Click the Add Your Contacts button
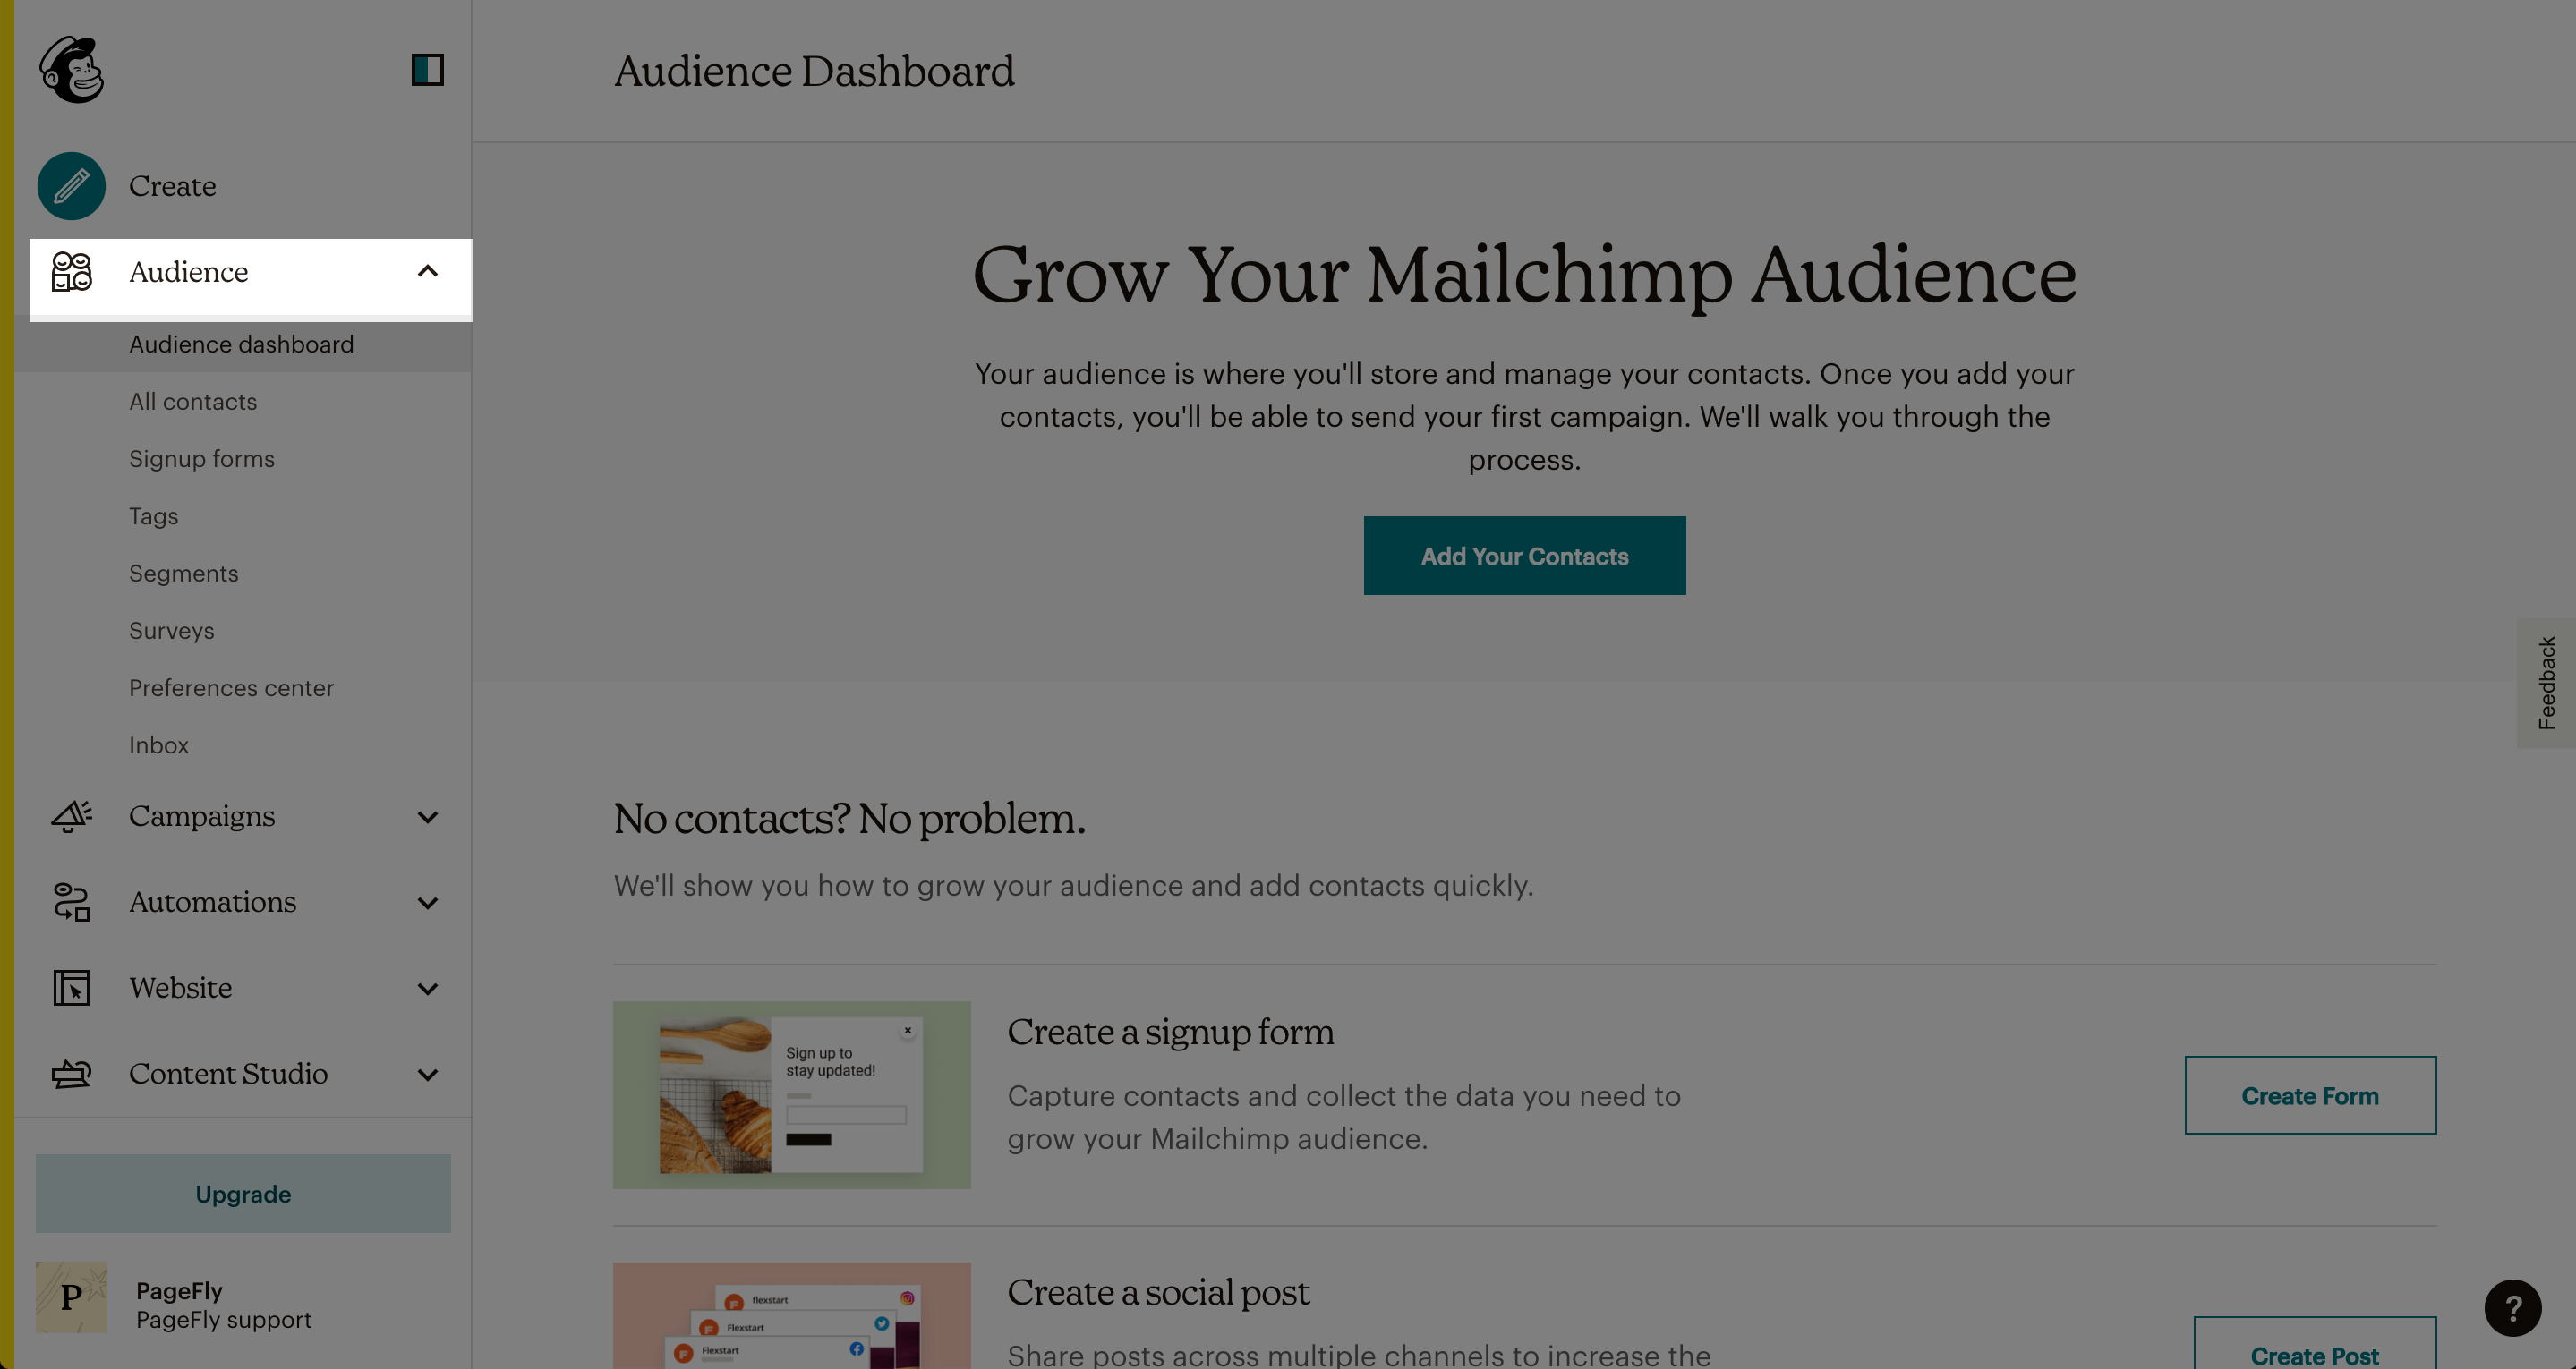This screenshot has width=2576, height=1369. click(1523, 555)
